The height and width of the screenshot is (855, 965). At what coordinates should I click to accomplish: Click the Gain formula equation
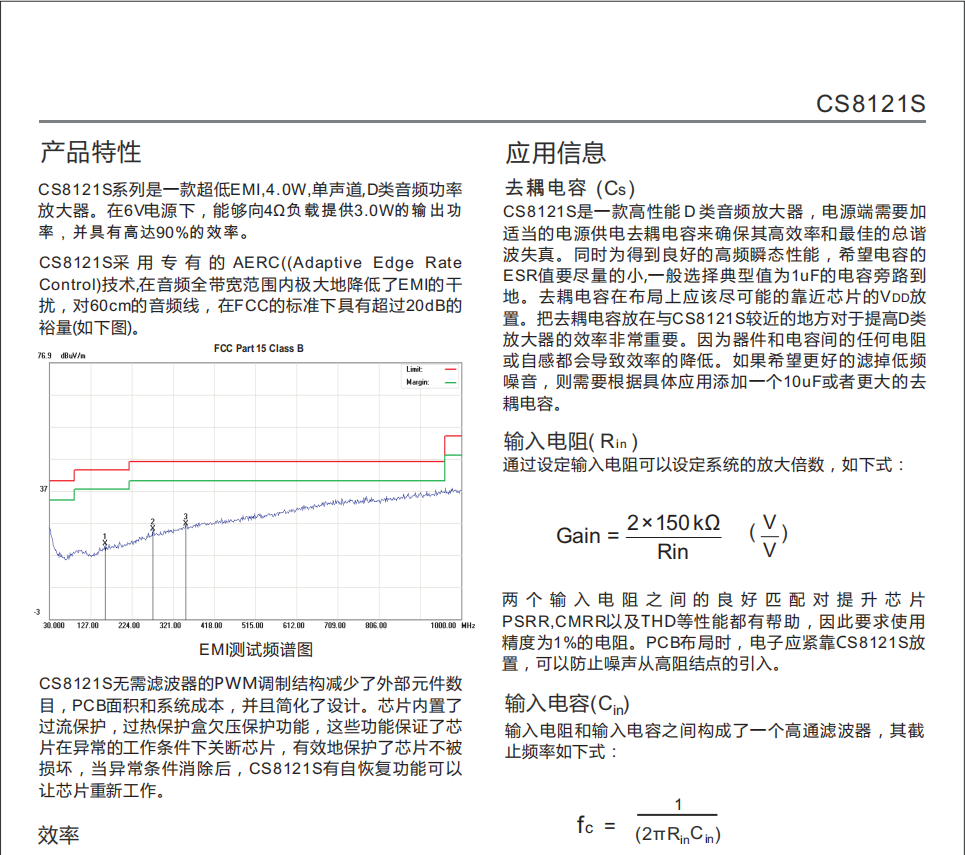pyautogui.click(x=671, y=536)
